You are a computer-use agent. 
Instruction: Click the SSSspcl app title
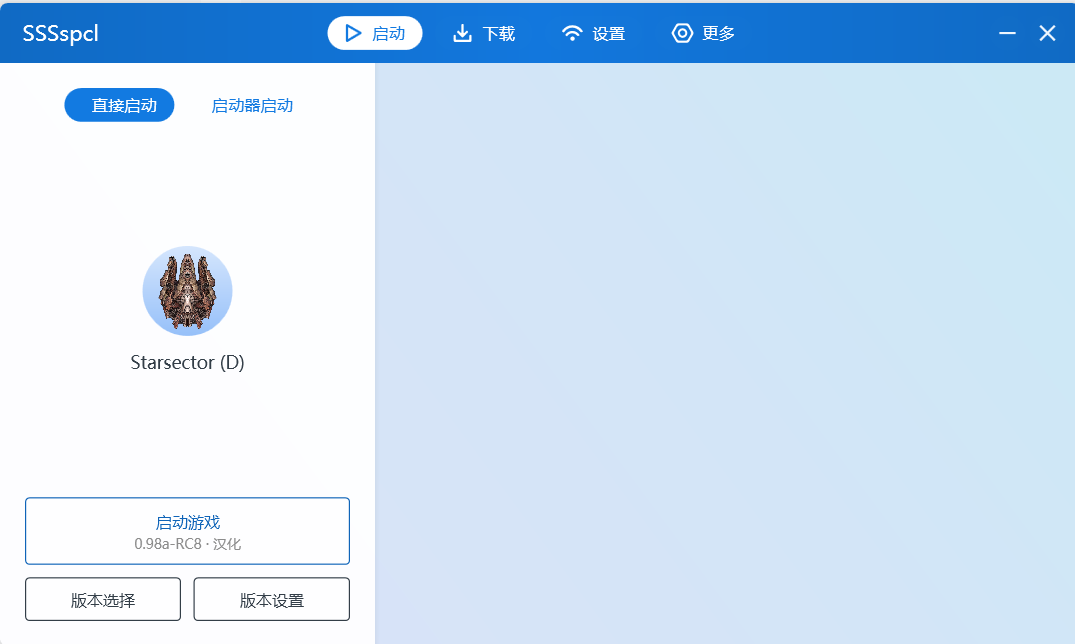coord(60,33)
